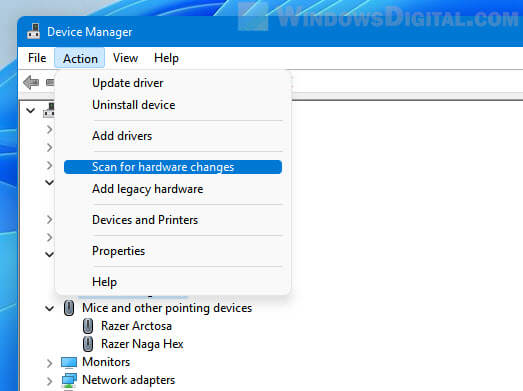The width and height of the screenshot is (523, 391).
Task: Expand the Network adapters category
Action: click(49, 381)
